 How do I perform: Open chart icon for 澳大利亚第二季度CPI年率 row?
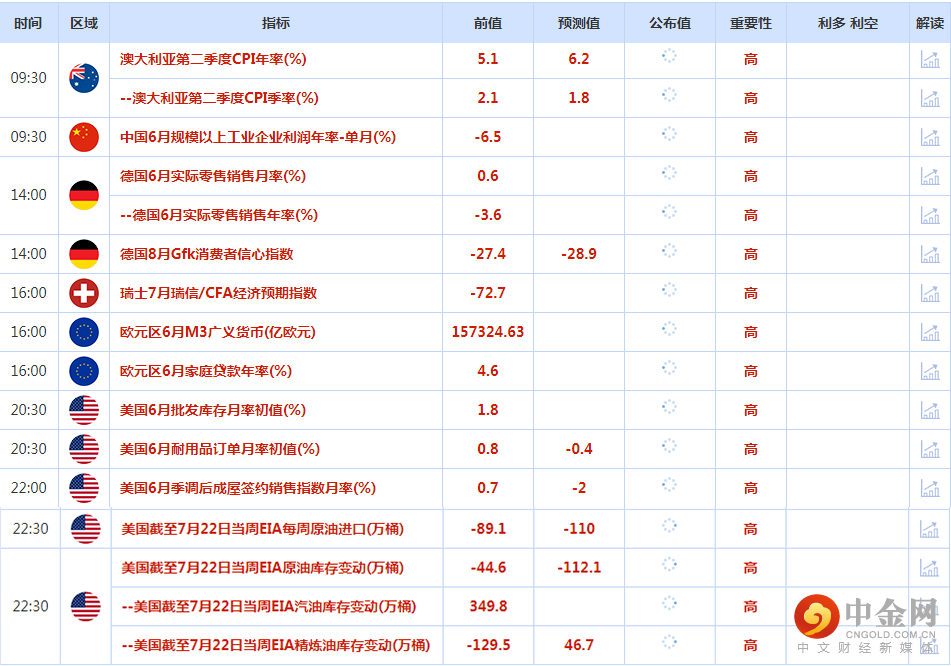click(x=930, y=59)
